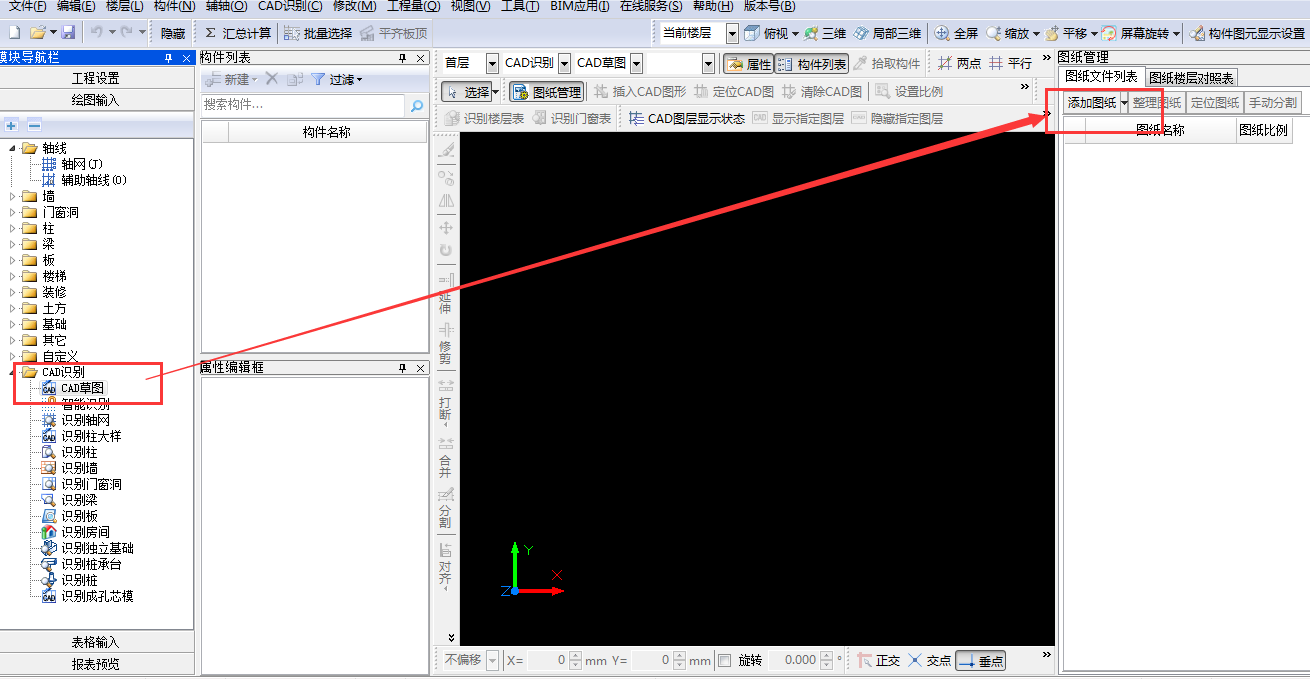
Task: Open 不偏移 offset dropdown
Action: click(491, 660)
